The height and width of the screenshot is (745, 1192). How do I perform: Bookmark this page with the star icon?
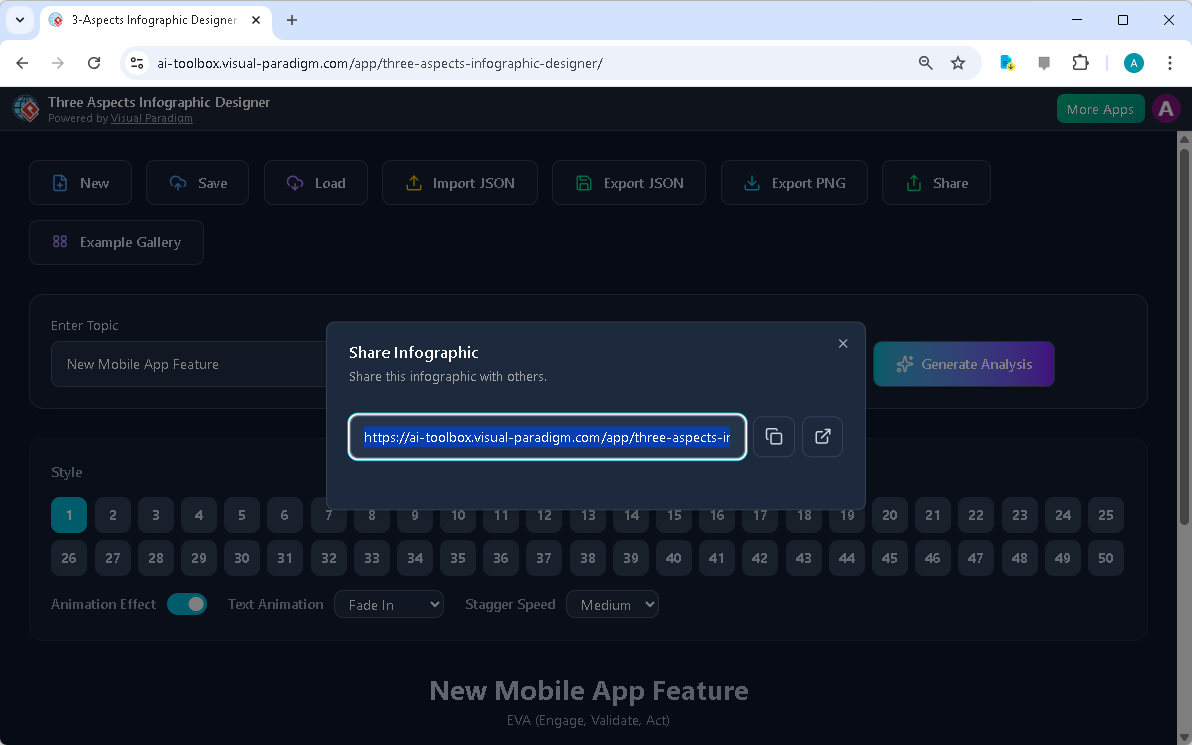[958, 62]
